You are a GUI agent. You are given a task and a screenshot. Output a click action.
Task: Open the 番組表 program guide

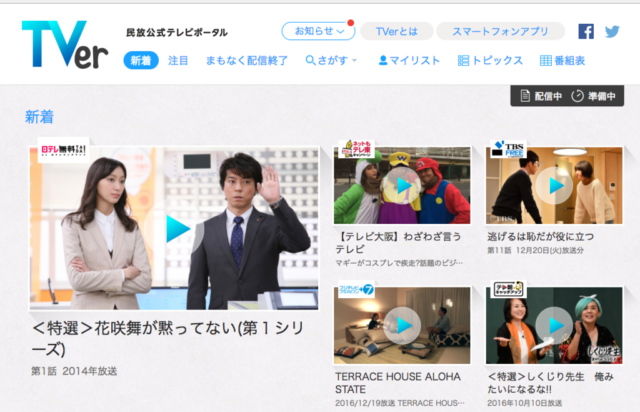coord(562,60)
